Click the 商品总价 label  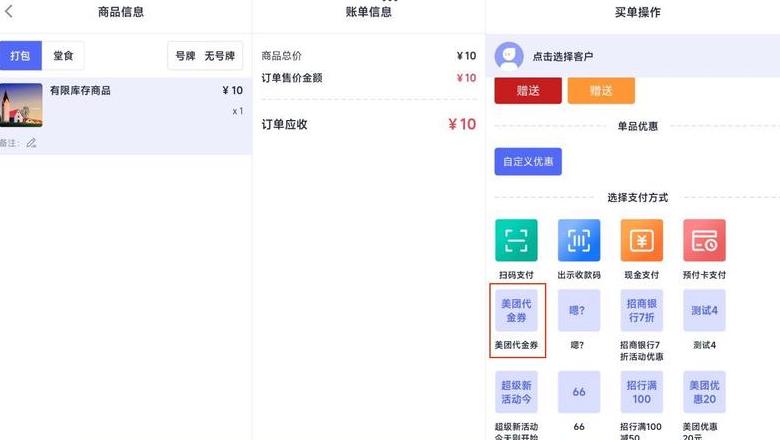[282, 56]
